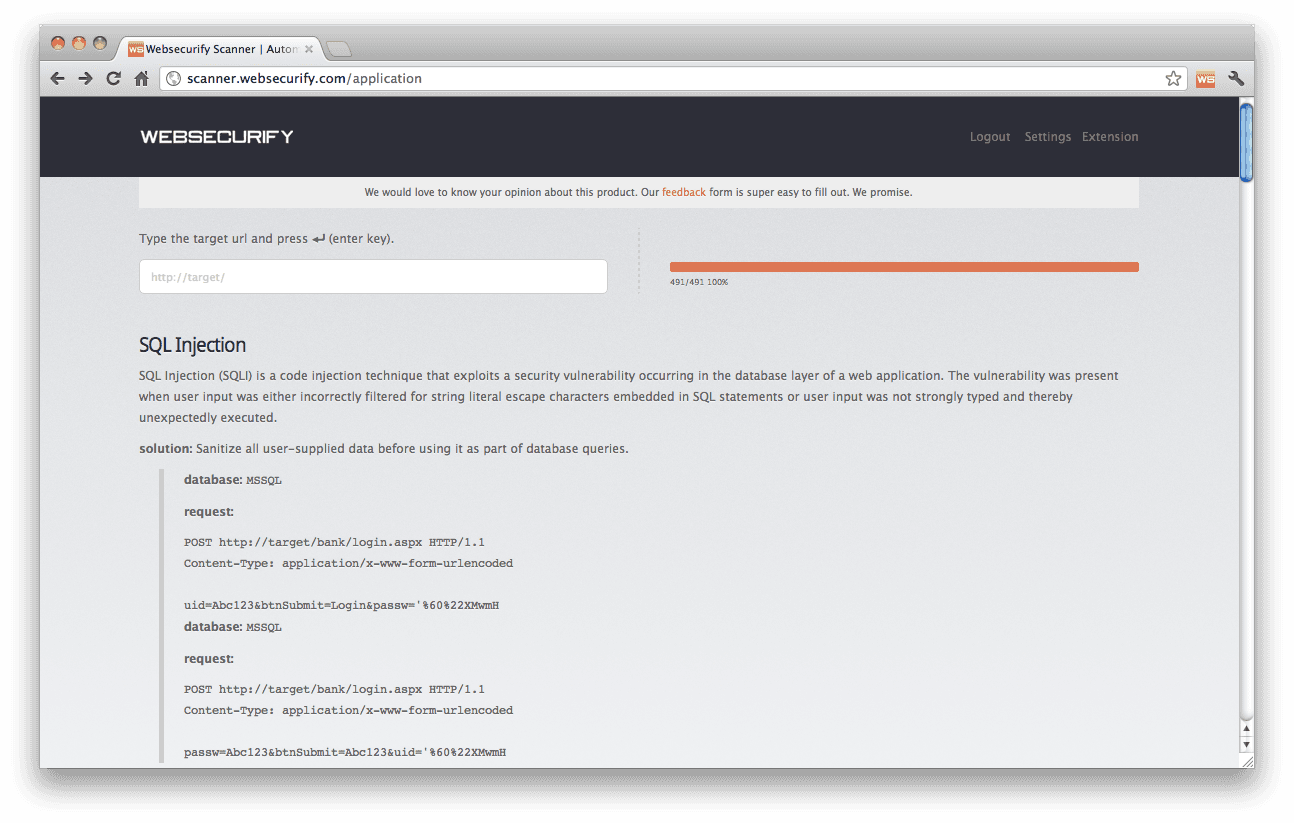Click the Logout link

click(990, 137)
